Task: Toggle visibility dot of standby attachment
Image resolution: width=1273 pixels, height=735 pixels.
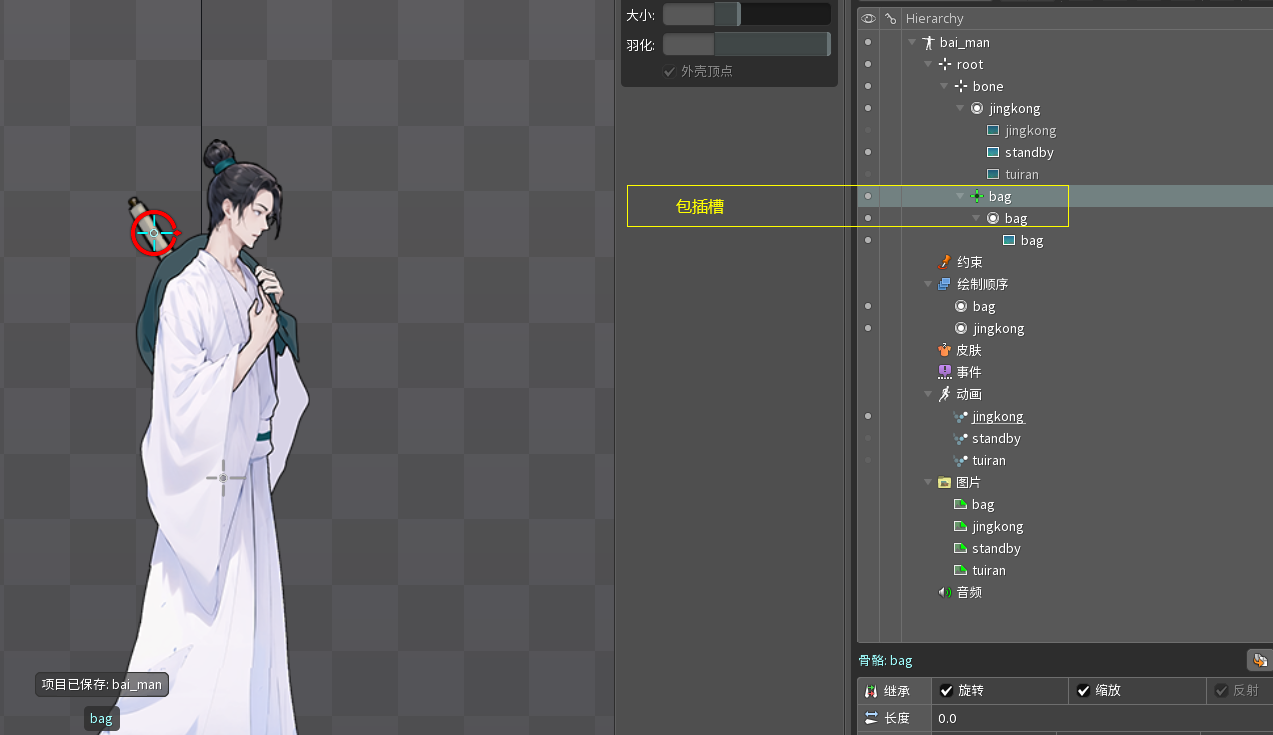Action: 868,152
